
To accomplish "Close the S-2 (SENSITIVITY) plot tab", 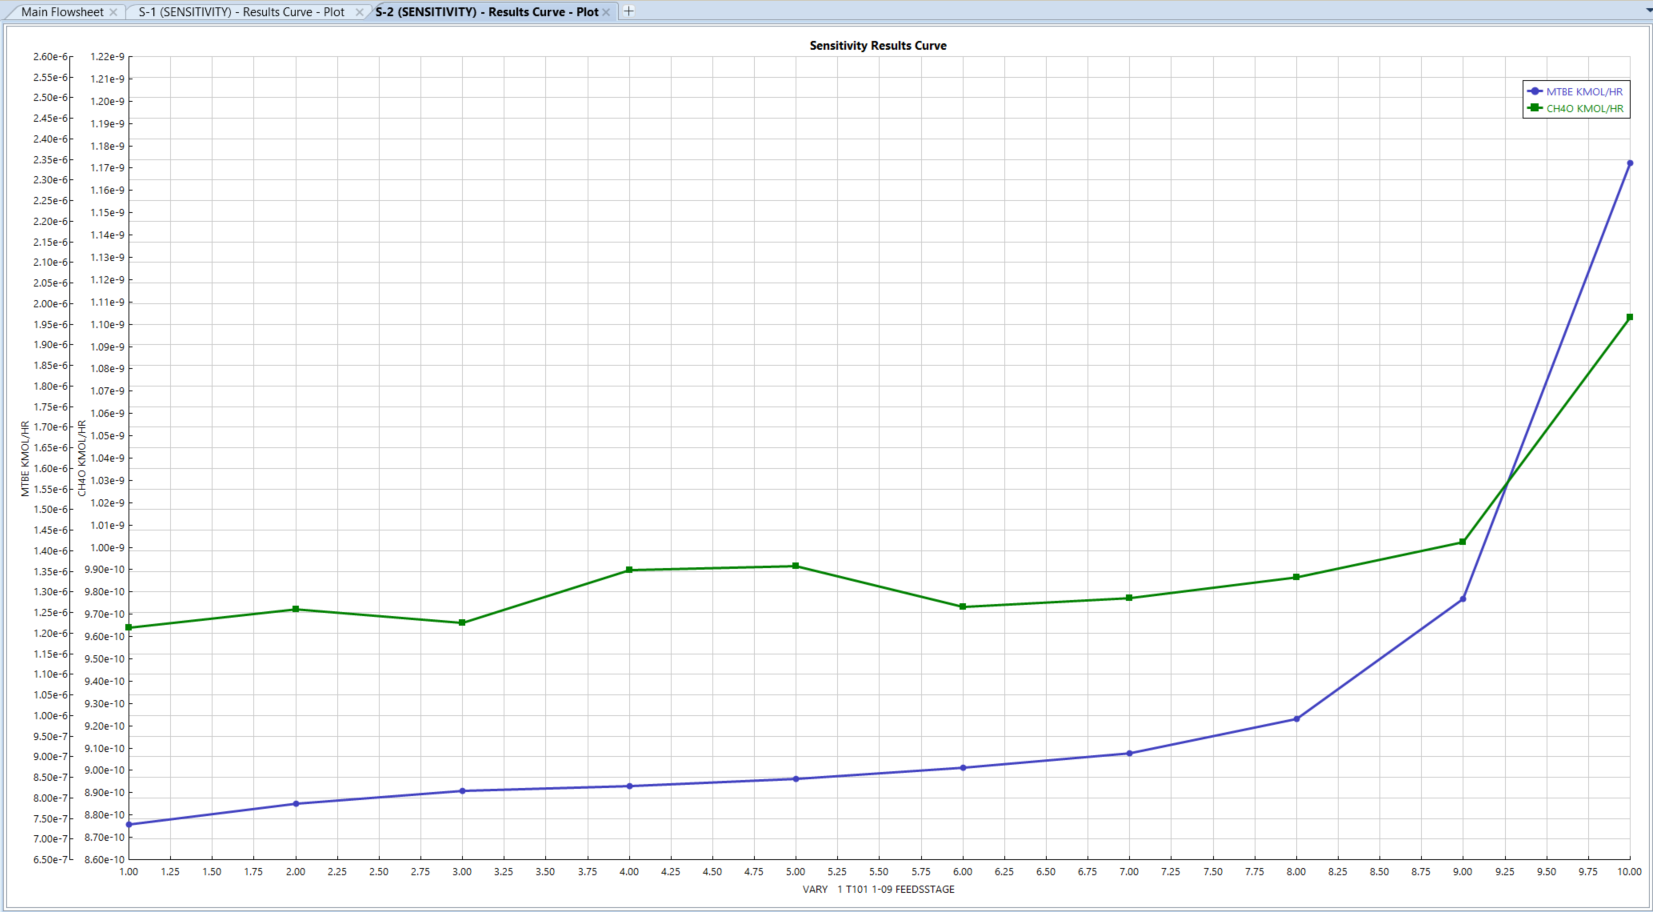I will click(x=606, y=12).
